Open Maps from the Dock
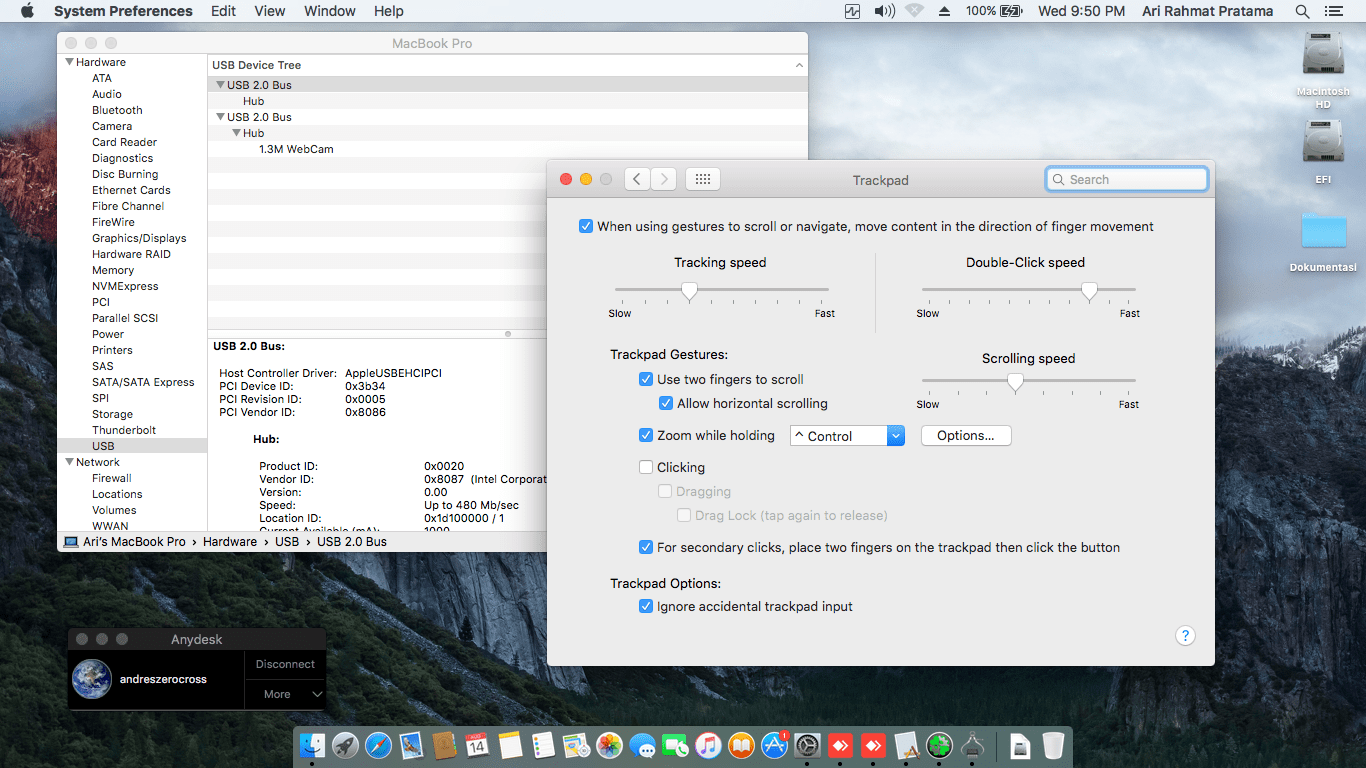This screenshot has width=1366, height=768. (576, 745)
